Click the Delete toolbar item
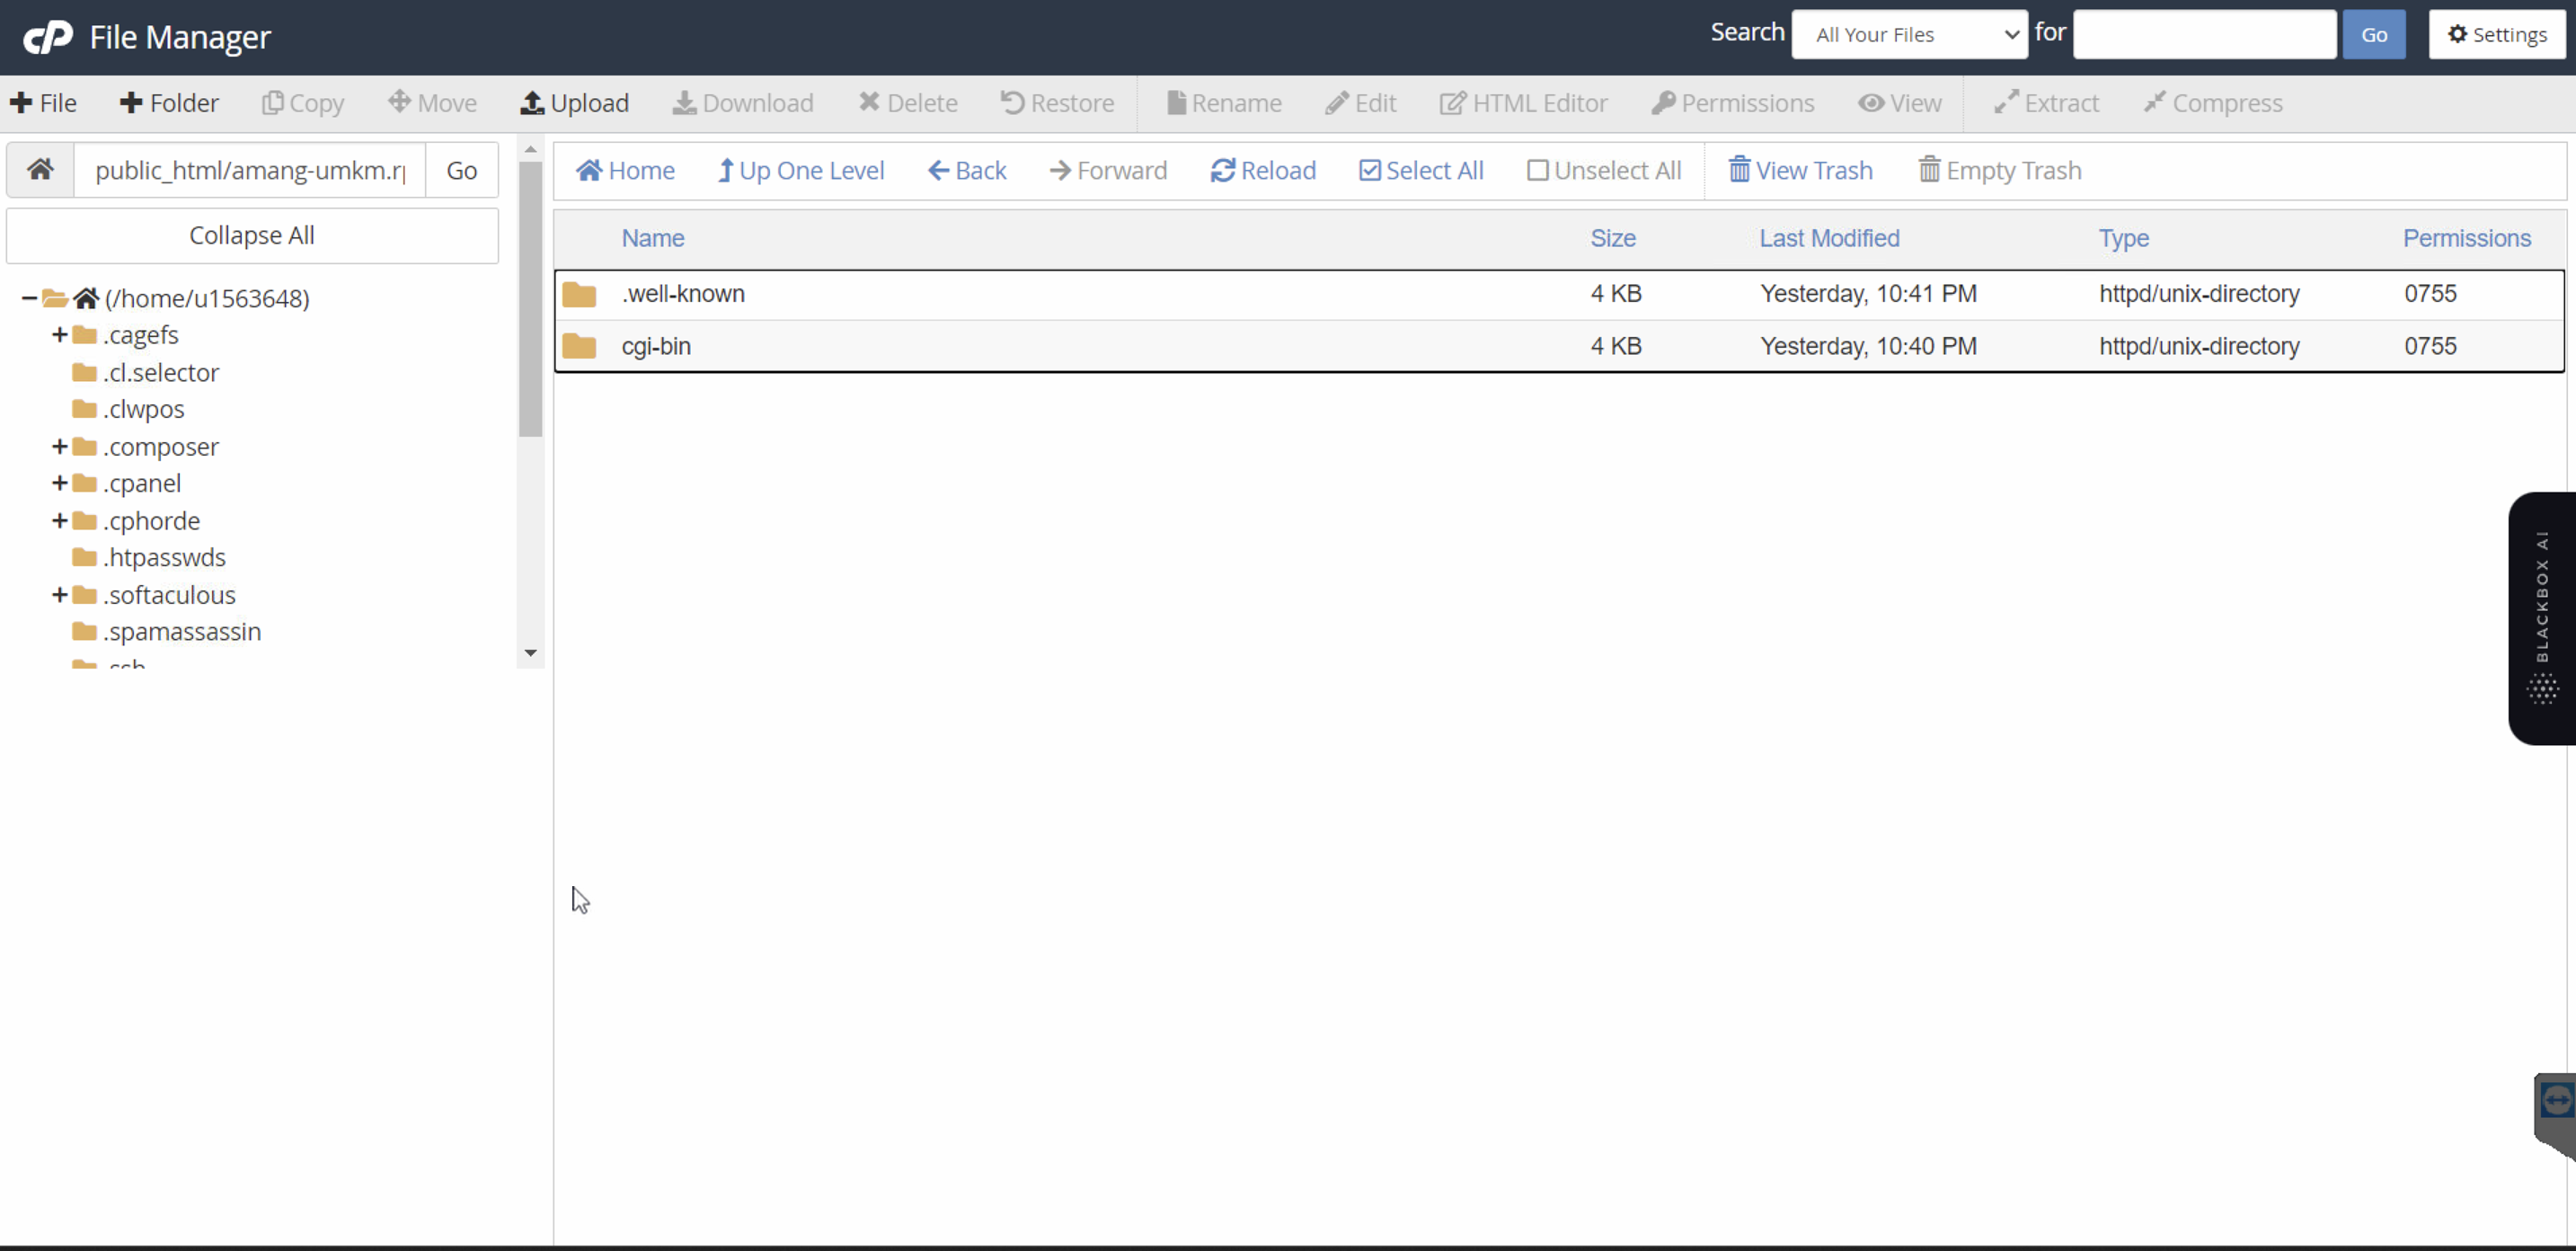The height and width of the screenshot is (1251, 2576). 908,103
